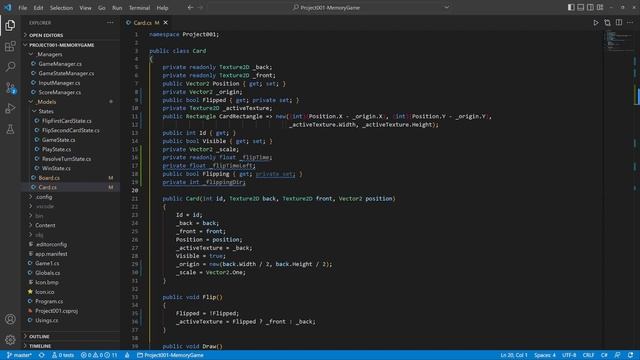
Task: Open the Accounts icon in activity bar
Action: point(10,319)
